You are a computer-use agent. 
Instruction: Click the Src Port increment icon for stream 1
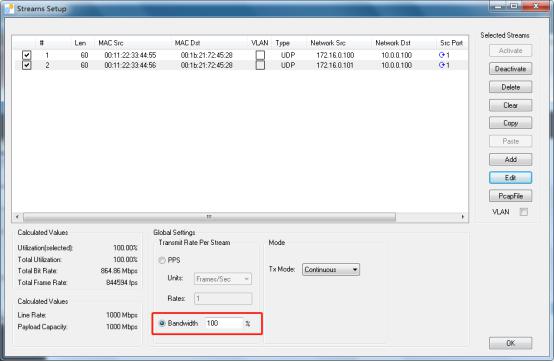coord(441,55)
